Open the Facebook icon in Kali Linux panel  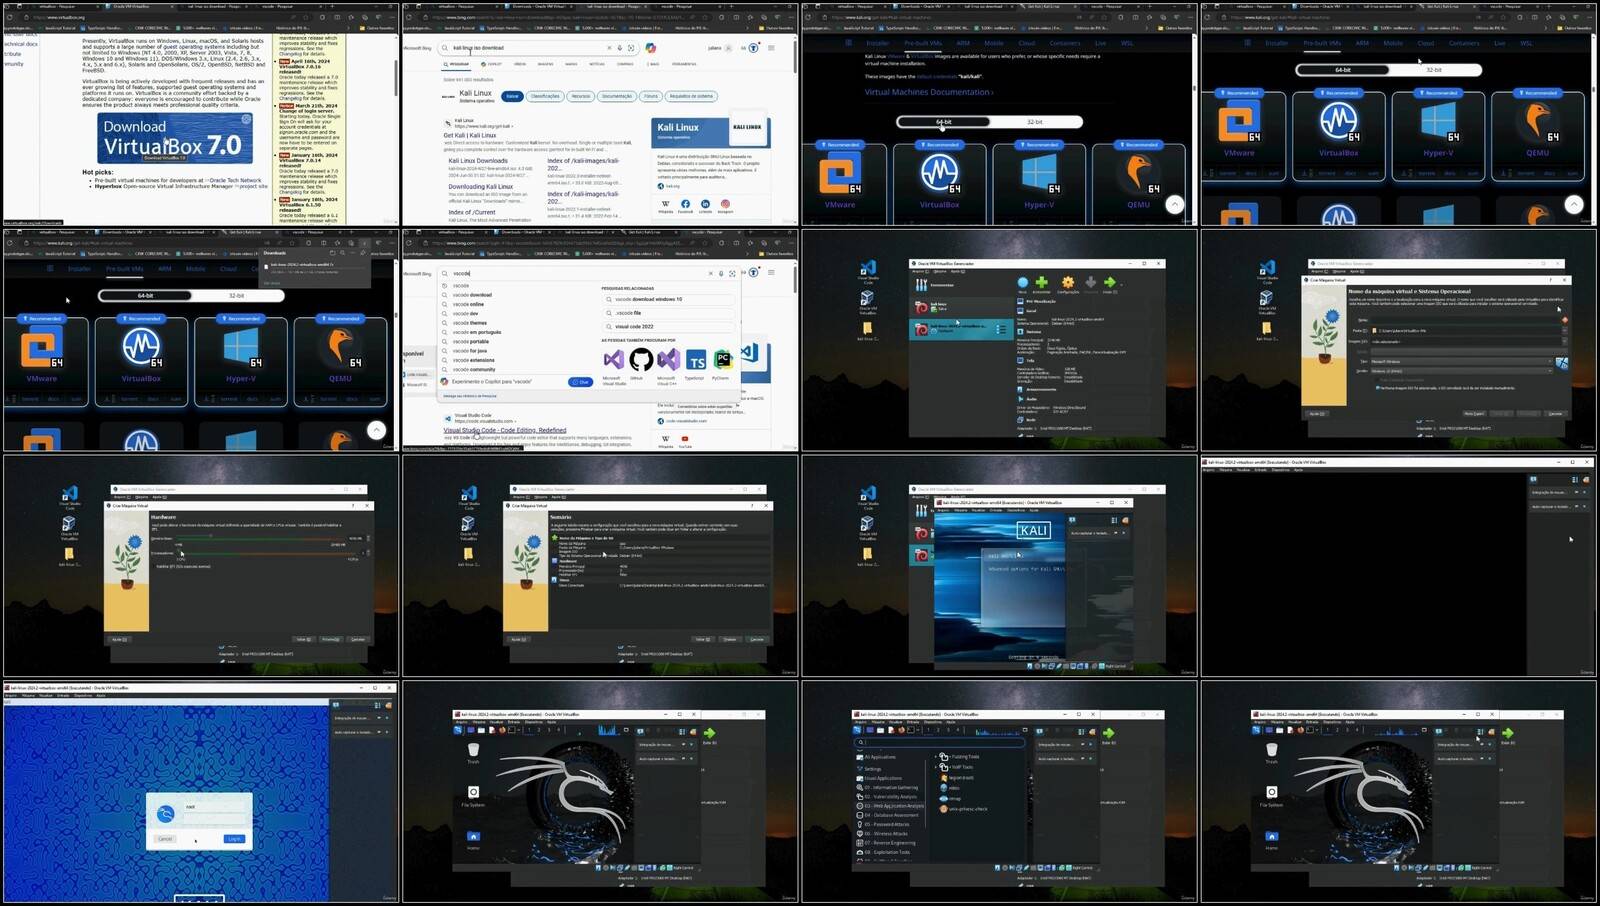pos(685,205)
